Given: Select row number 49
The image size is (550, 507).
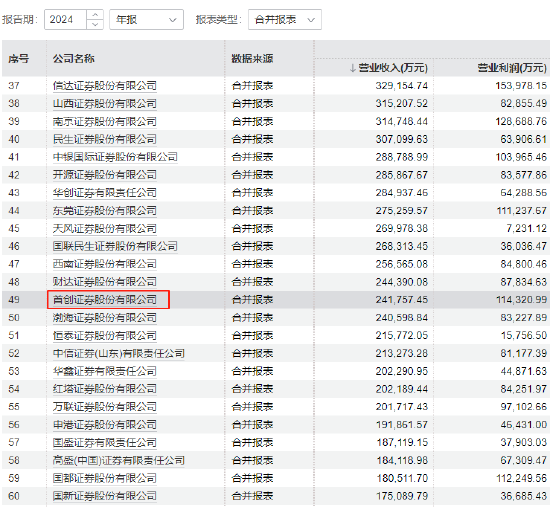Looking at the screenshot, I should 14,300.
